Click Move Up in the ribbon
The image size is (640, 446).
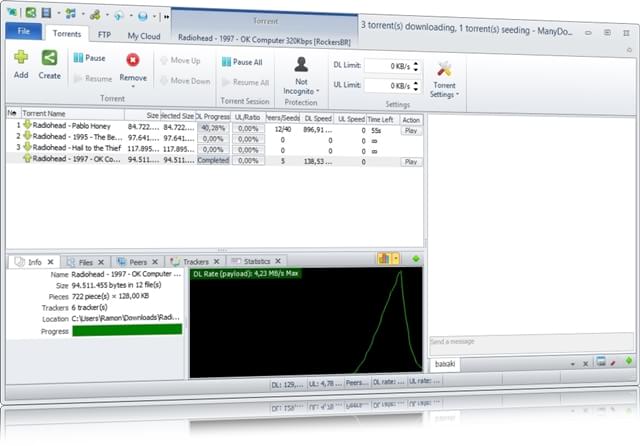[x=180, y=60]
